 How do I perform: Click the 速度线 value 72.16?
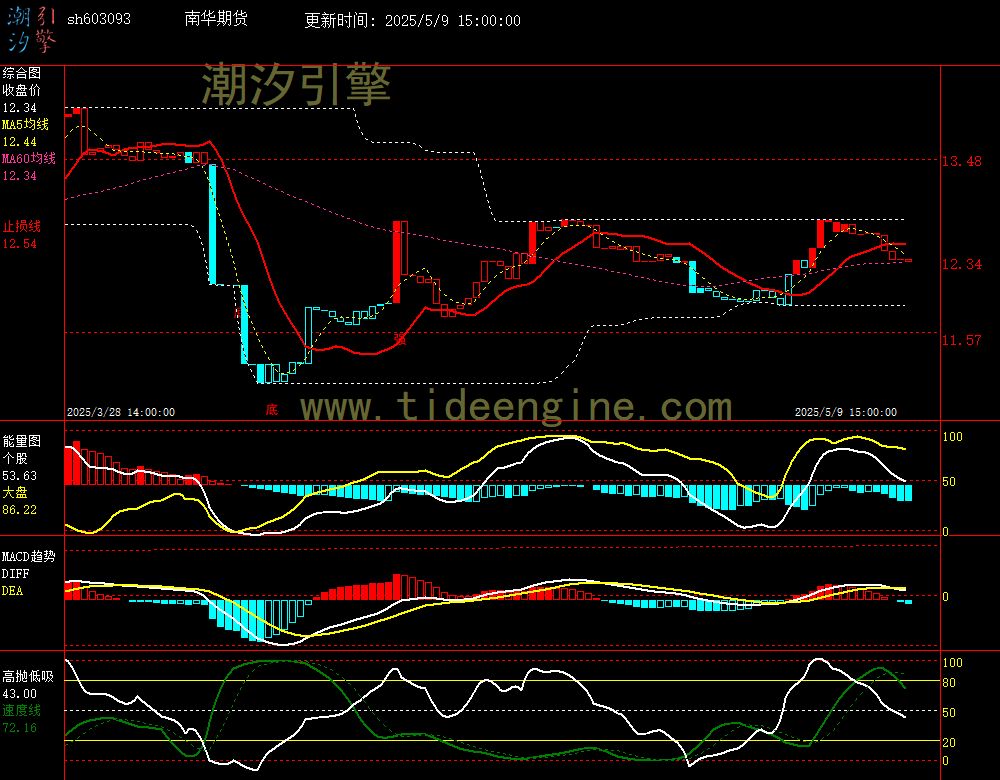(20, 728)
